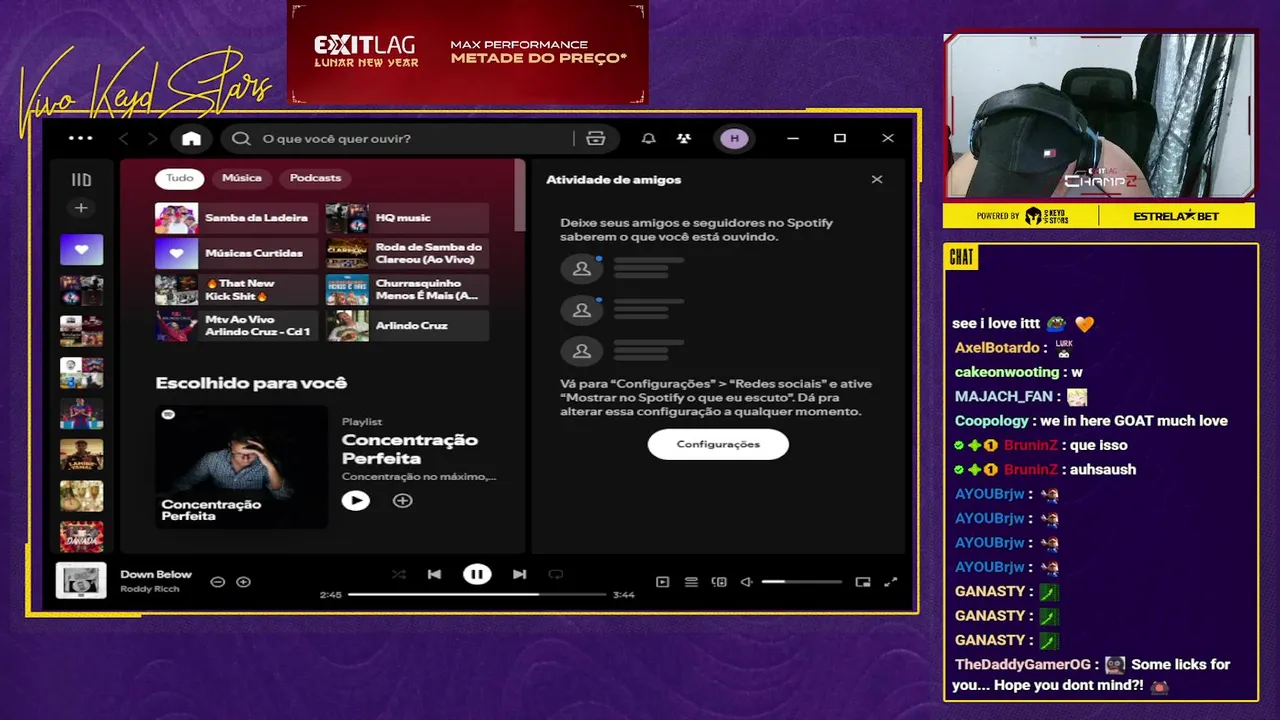1280x720 pixels.
Task: Open the 'Arlindo Cruz' shortcut
Action: coord(407,326)
